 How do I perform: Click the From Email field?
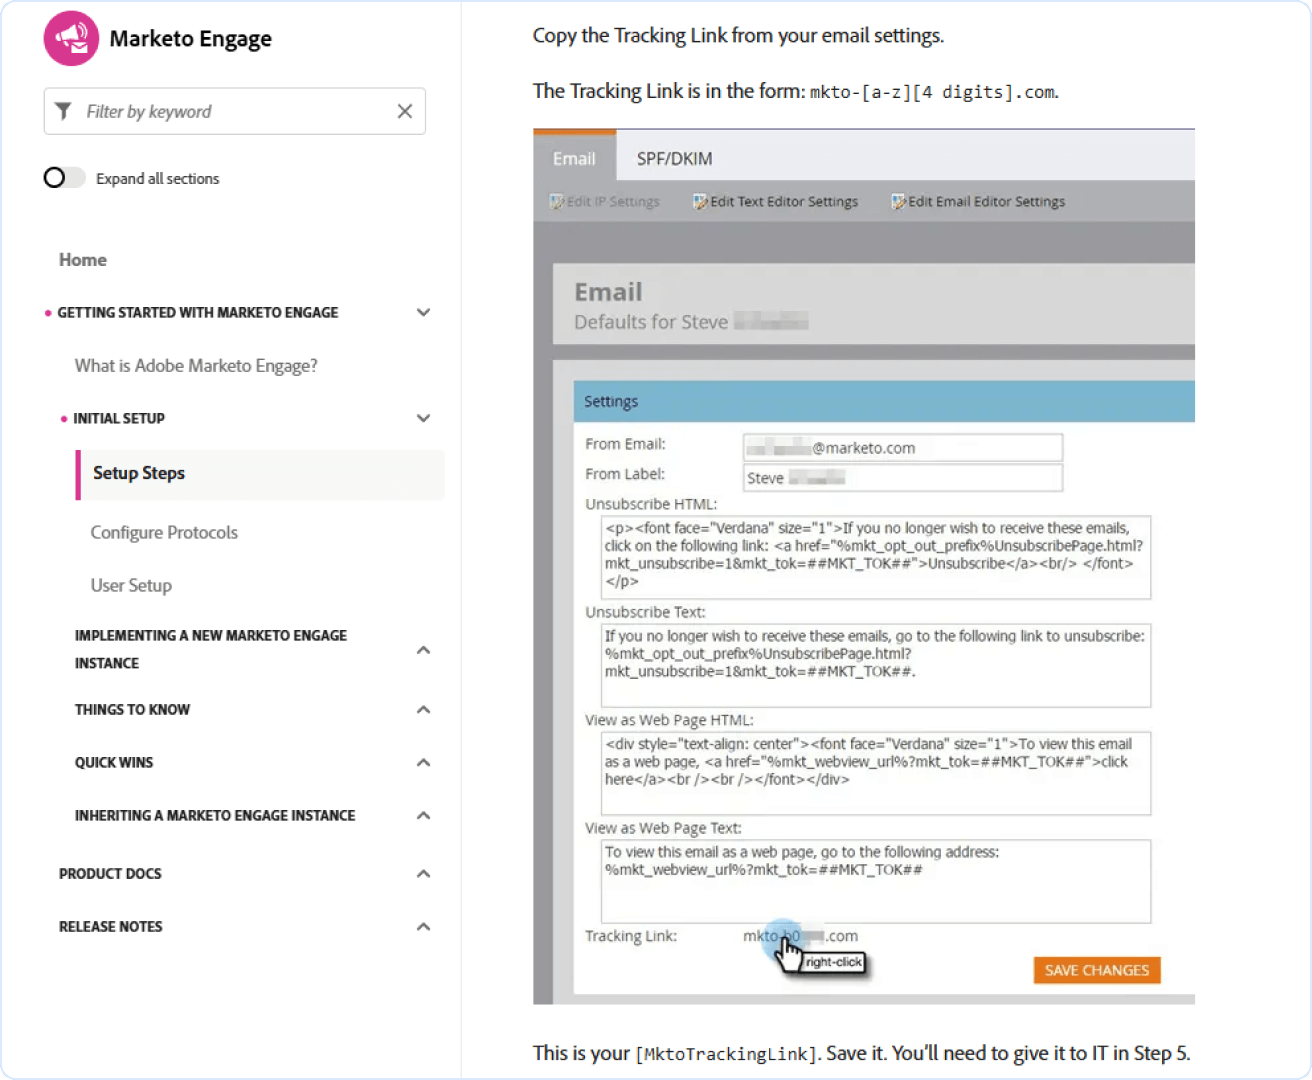pos(903,448)
